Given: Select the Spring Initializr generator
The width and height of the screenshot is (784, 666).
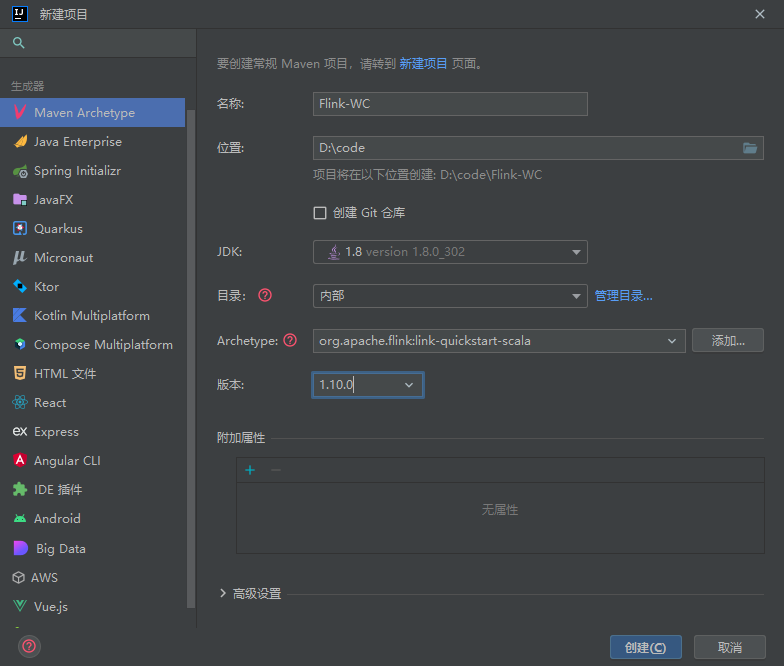Looking at the screenshot, I should point(77,171).
